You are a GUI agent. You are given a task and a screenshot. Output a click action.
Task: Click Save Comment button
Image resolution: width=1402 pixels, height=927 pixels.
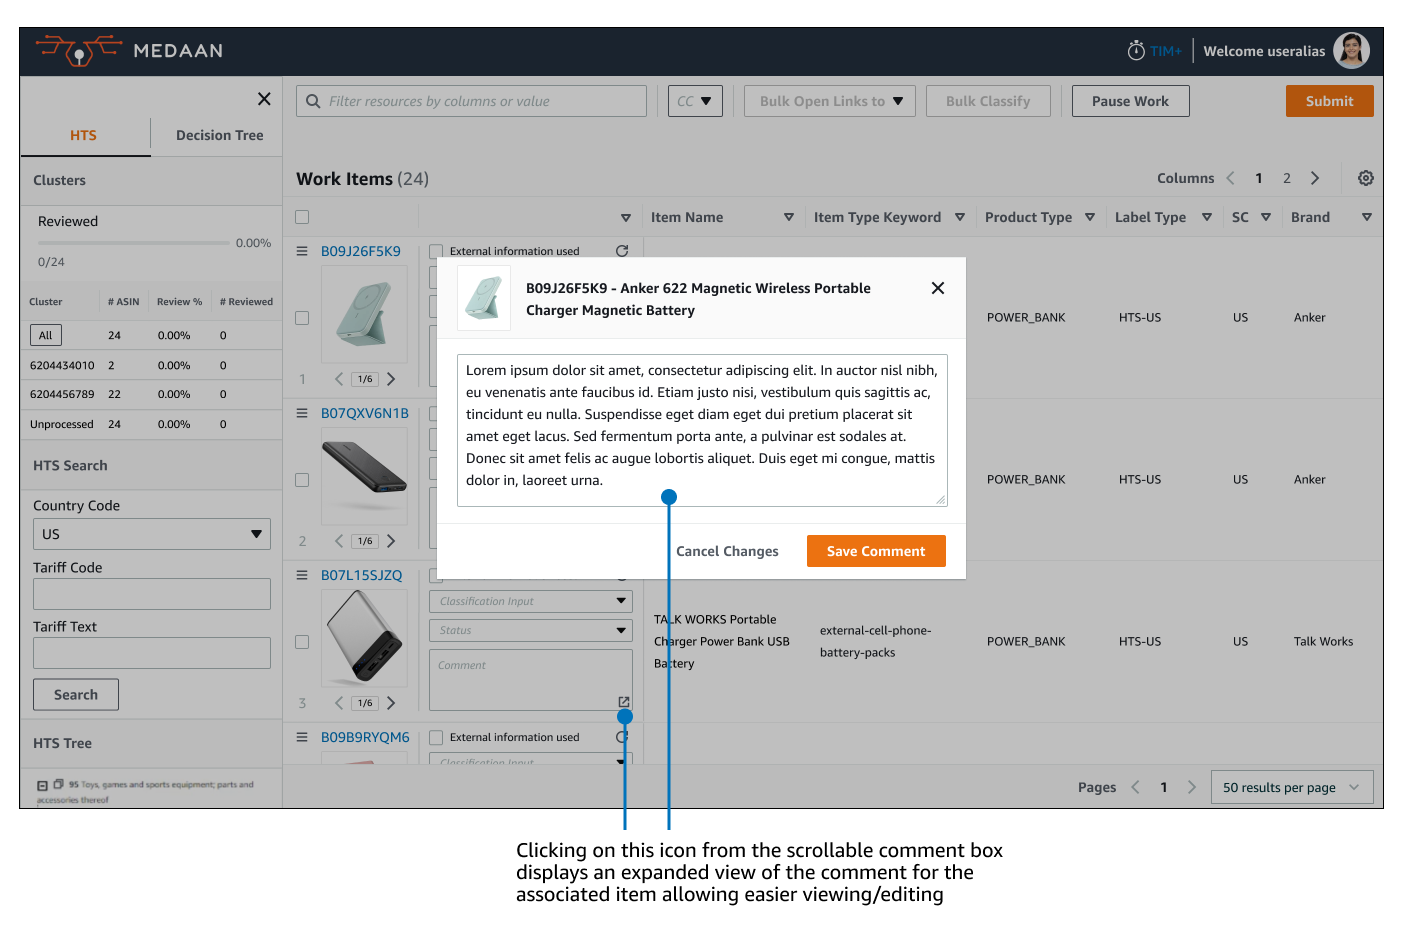click(x=876, y=551)
